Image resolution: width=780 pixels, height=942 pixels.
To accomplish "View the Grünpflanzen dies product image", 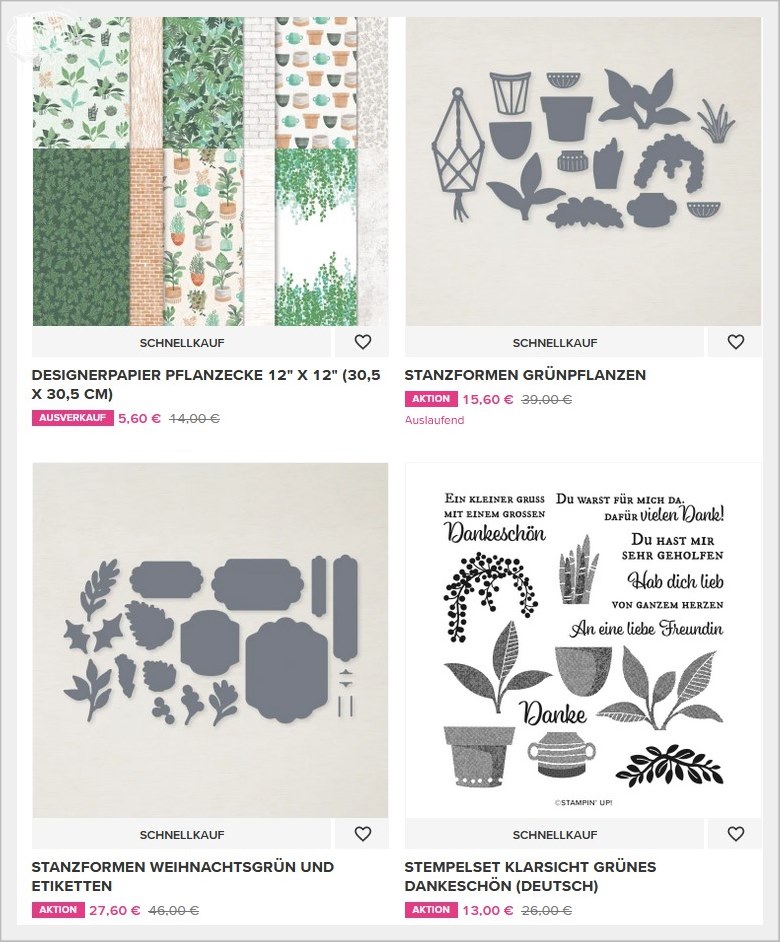I will tap(583, 171).
